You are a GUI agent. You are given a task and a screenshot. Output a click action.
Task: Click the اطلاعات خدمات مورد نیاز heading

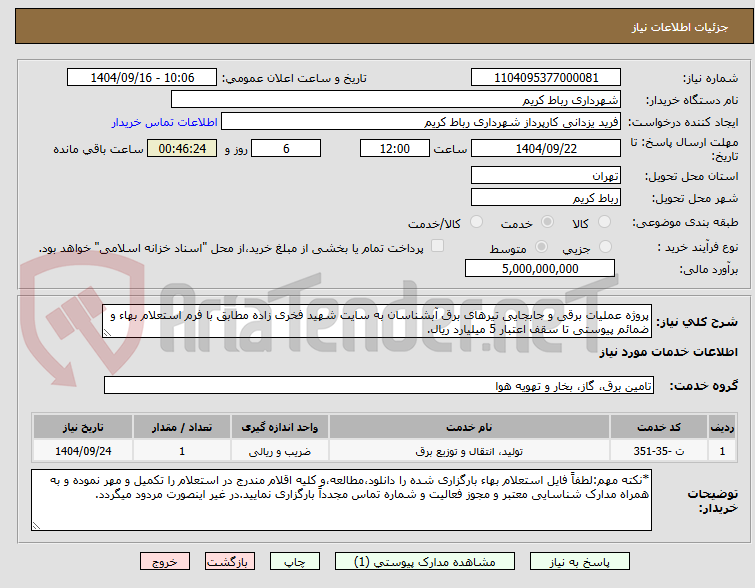pos(668,353)
